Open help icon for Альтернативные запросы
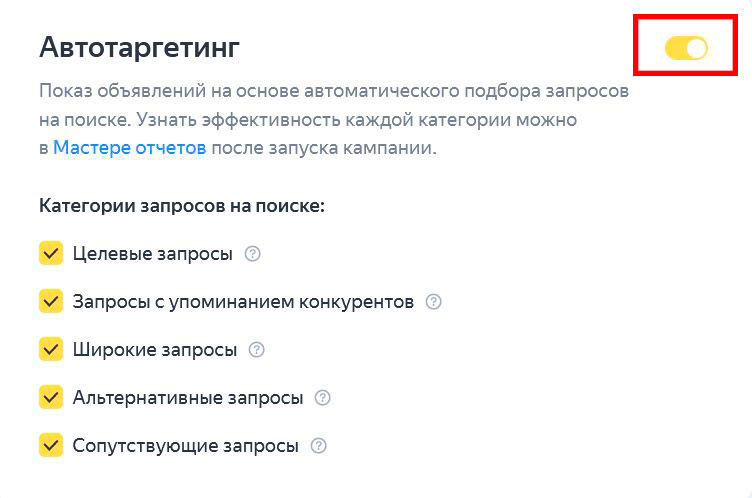The width and height of the screenshot is (752, 498). 322,397
